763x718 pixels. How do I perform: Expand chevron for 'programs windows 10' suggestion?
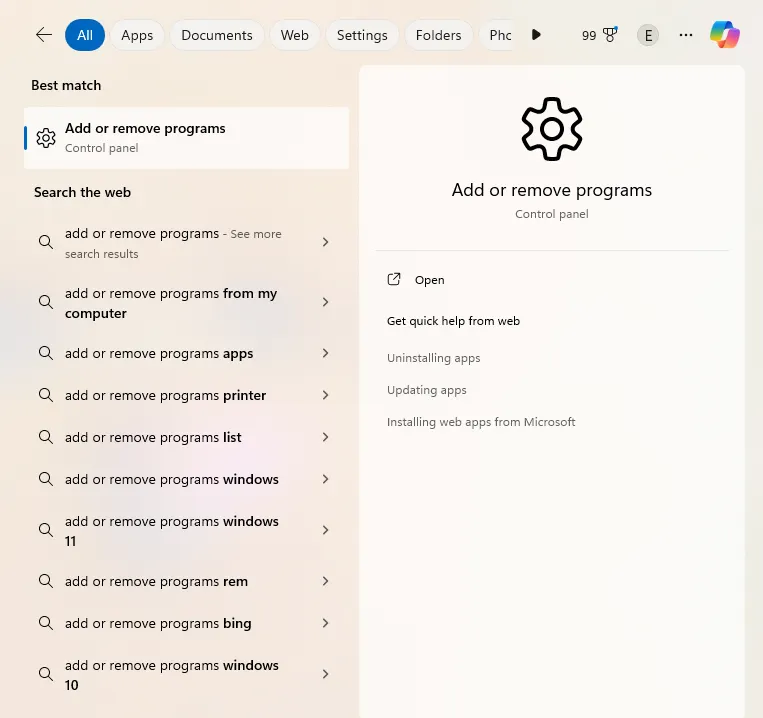pos(326,674)
